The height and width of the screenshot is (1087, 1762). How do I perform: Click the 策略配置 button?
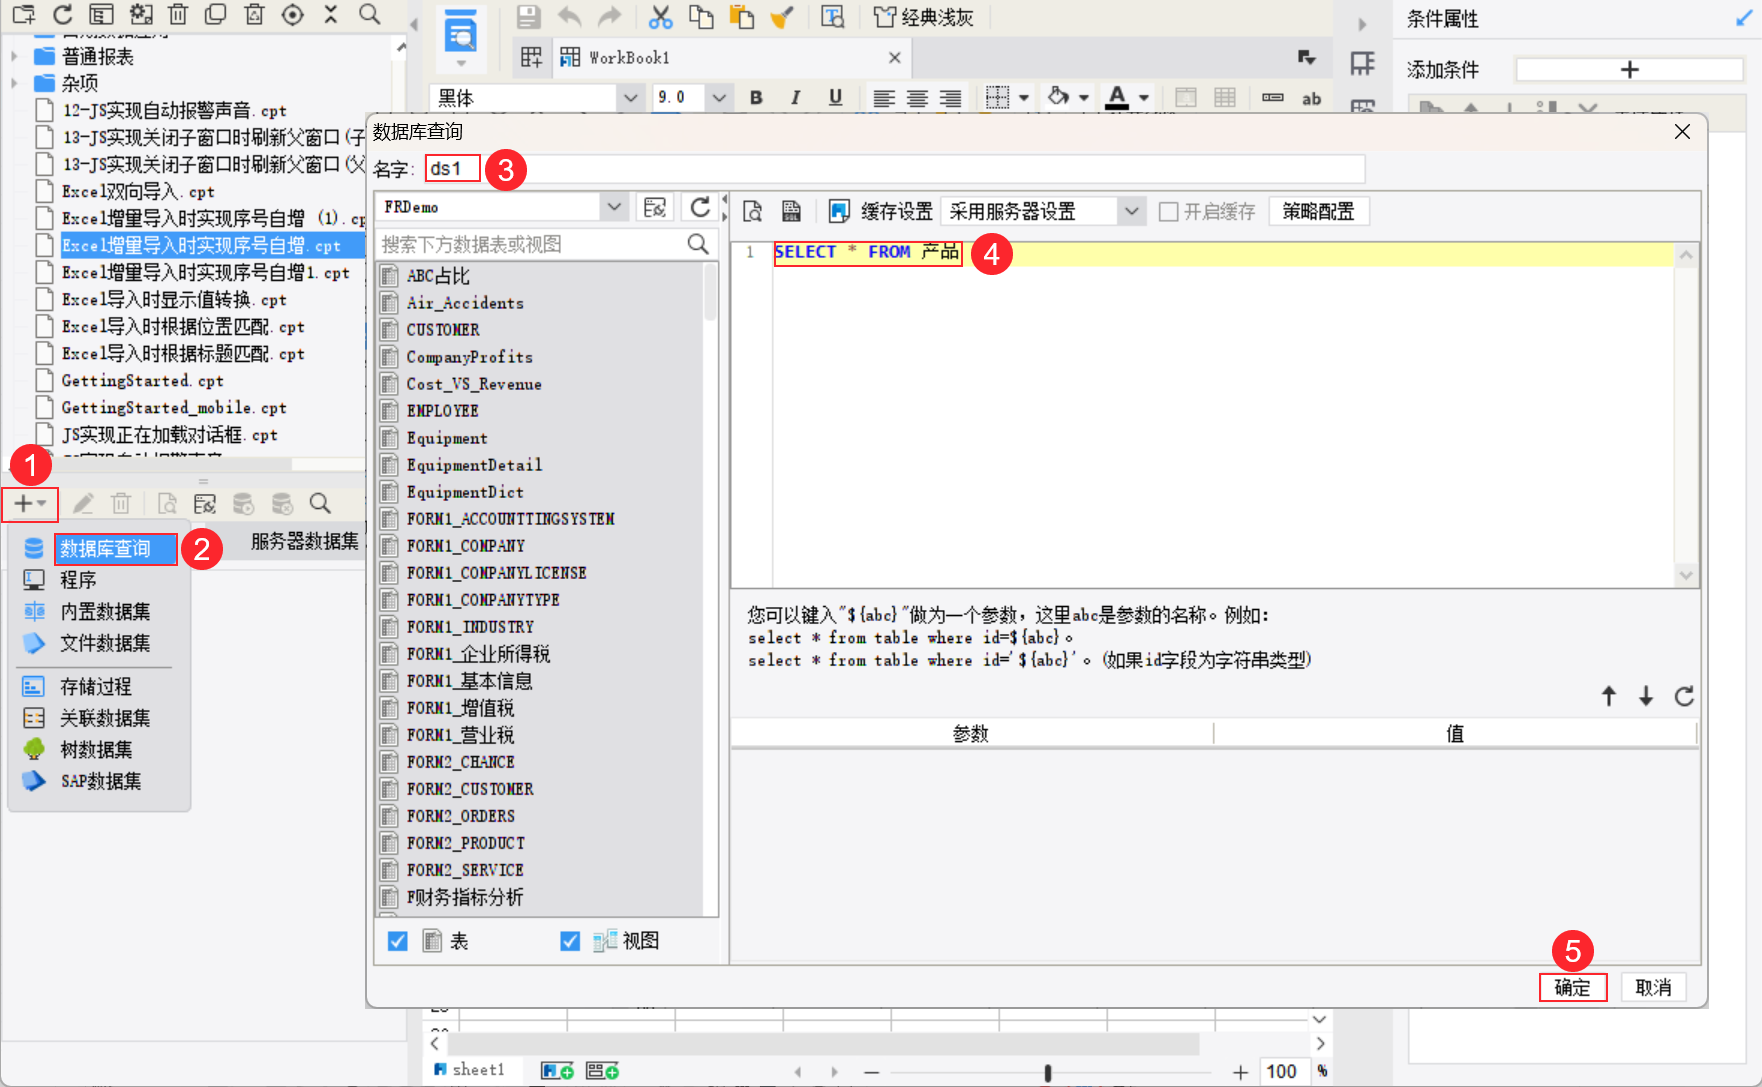[x=1319, y=211]
